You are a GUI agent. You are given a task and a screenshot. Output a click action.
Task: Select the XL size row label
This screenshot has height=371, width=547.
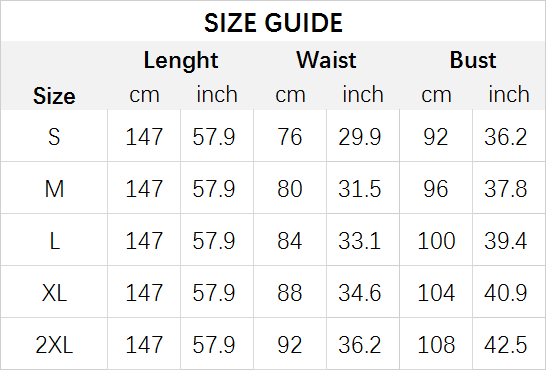[54, 292]
